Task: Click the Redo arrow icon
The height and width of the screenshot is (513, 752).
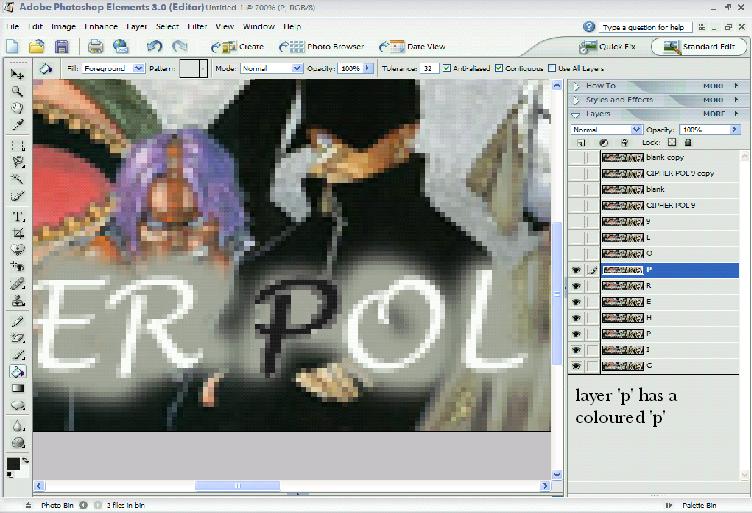Action: pos(180,47)
